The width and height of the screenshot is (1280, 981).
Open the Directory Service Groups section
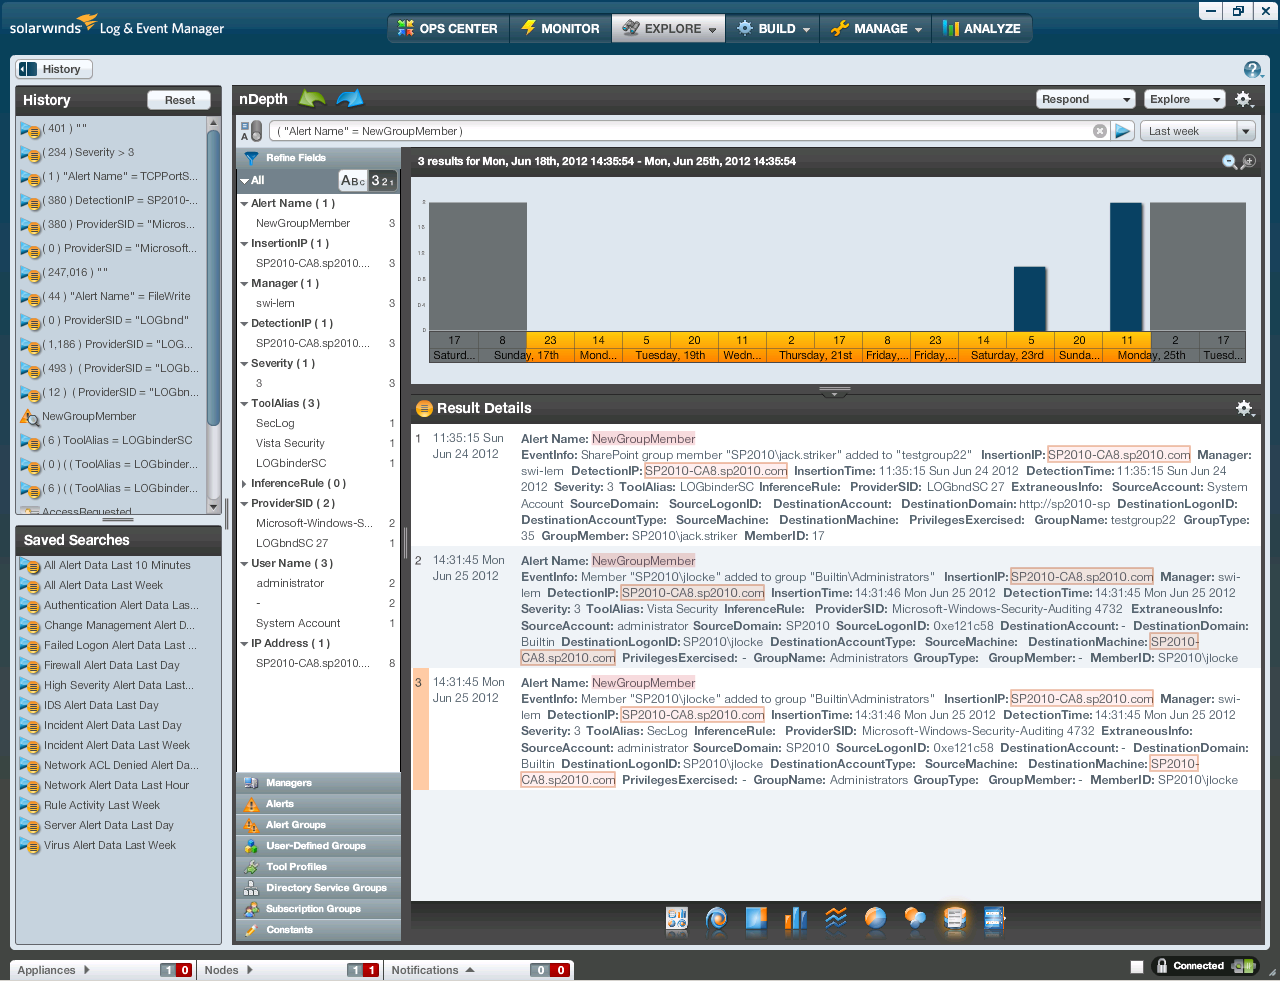coord(318,888)
